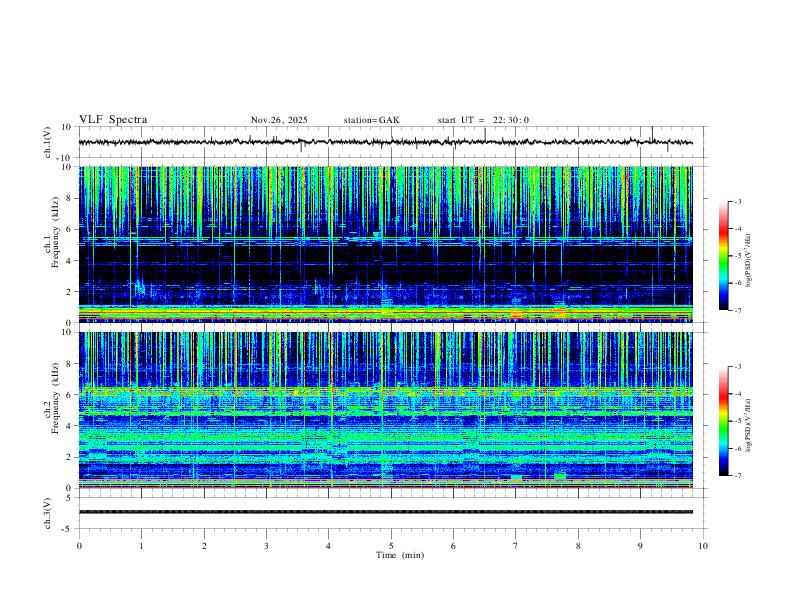The height and width of the screenshot is (612, 792).
Task: Click the lower color bar "log(PSD)" label
Action: (x=748, y=426)
